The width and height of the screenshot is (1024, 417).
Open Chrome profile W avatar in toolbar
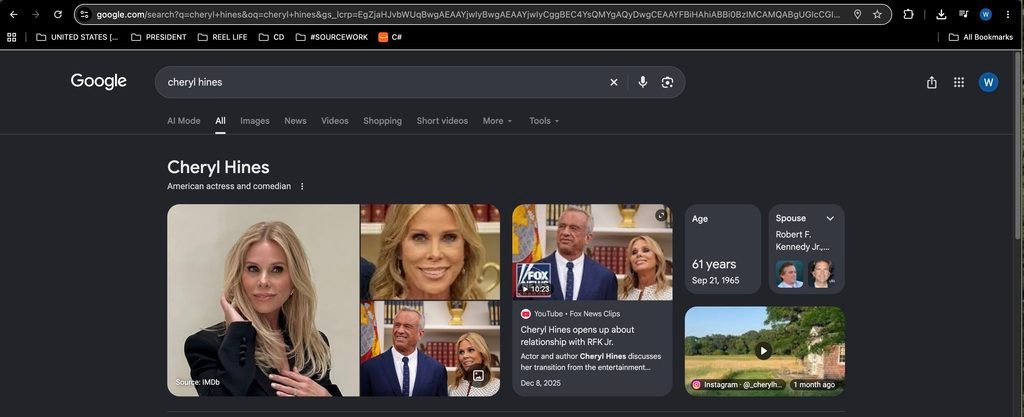click(x=985, y=14)
